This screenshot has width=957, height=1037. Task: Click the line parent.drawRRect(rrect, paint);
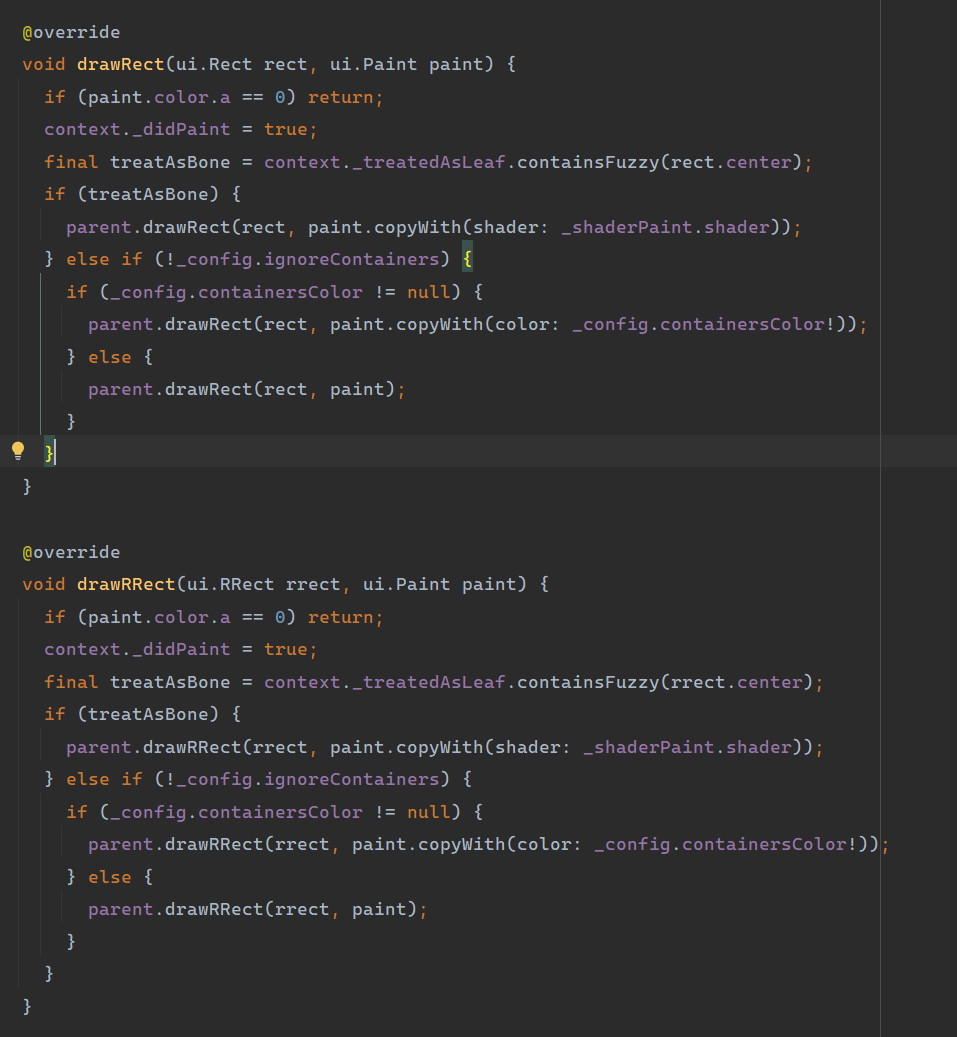tap(258, 909)
